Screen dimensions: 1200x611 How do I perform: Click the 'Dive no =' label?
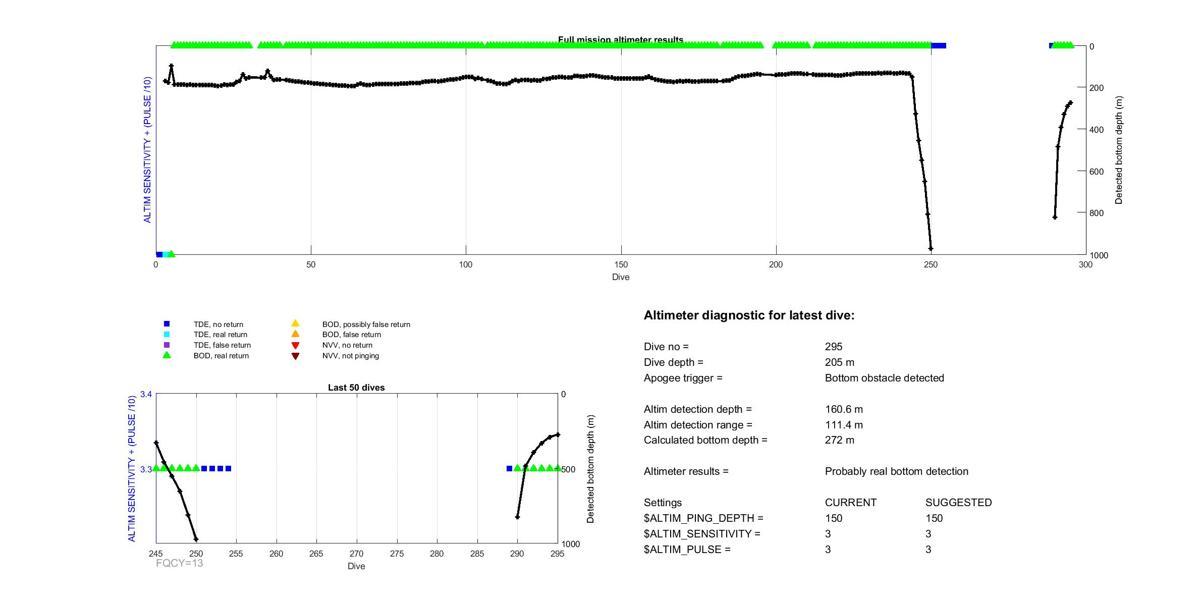(666, 346)
